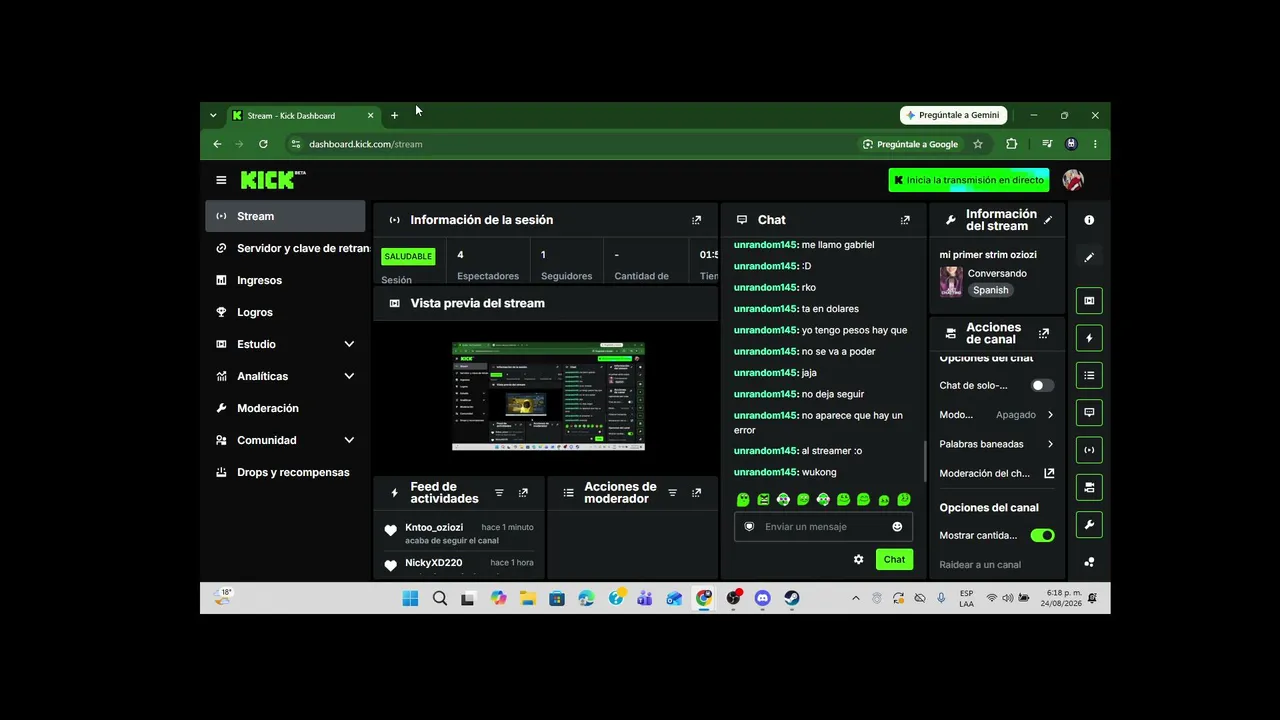
Task: Go to Ingresos in the sidebar
Action: pyautogui.click(x=285, y=280)
